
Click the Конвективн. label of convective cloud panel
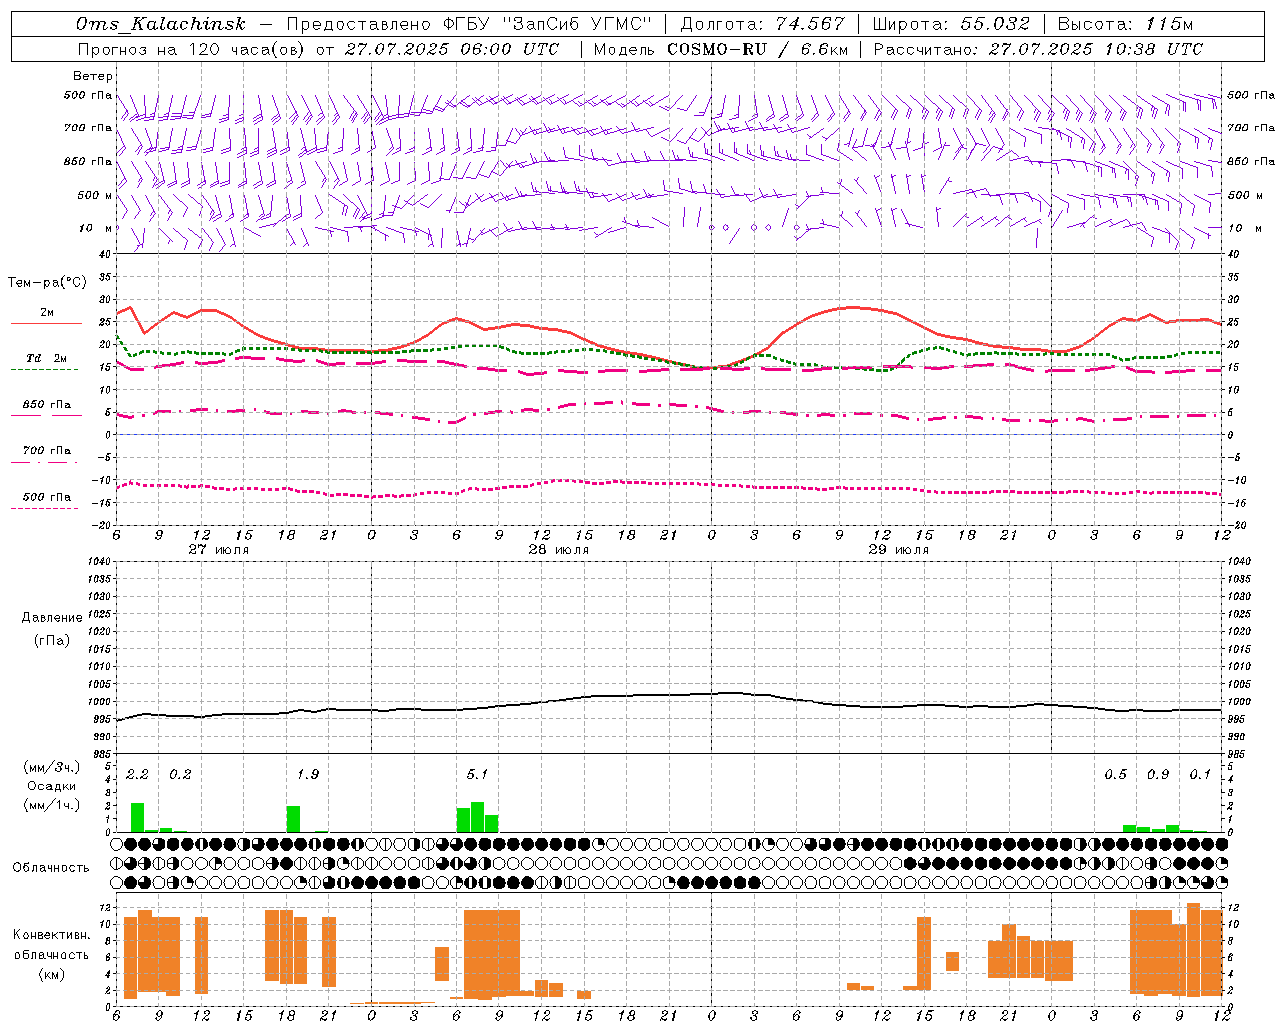[52, 935]
